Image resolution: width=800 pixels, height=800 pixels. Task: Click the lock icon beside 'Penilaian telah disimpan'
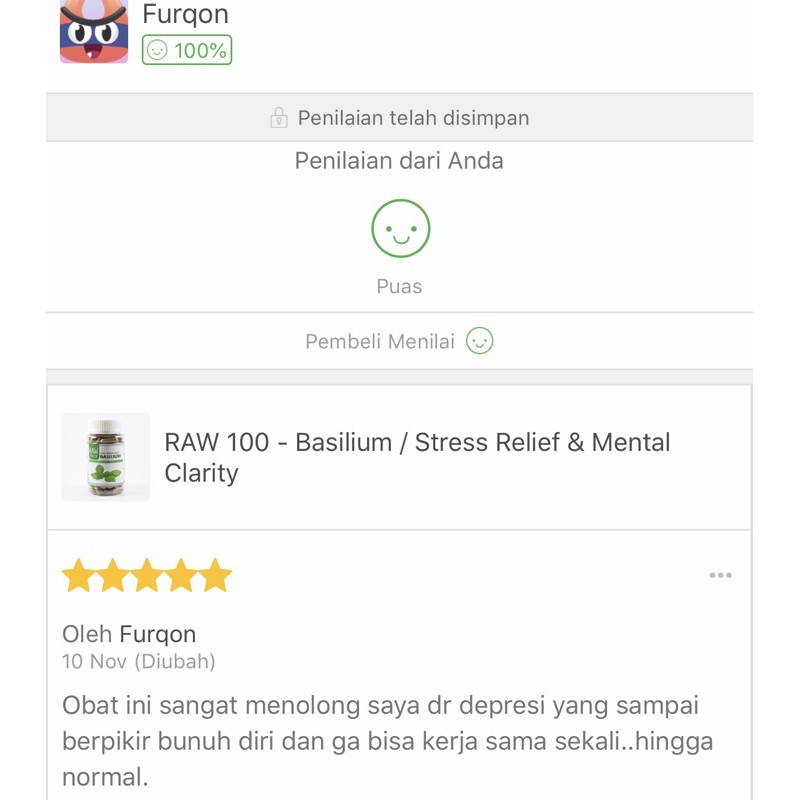[283, 118]
